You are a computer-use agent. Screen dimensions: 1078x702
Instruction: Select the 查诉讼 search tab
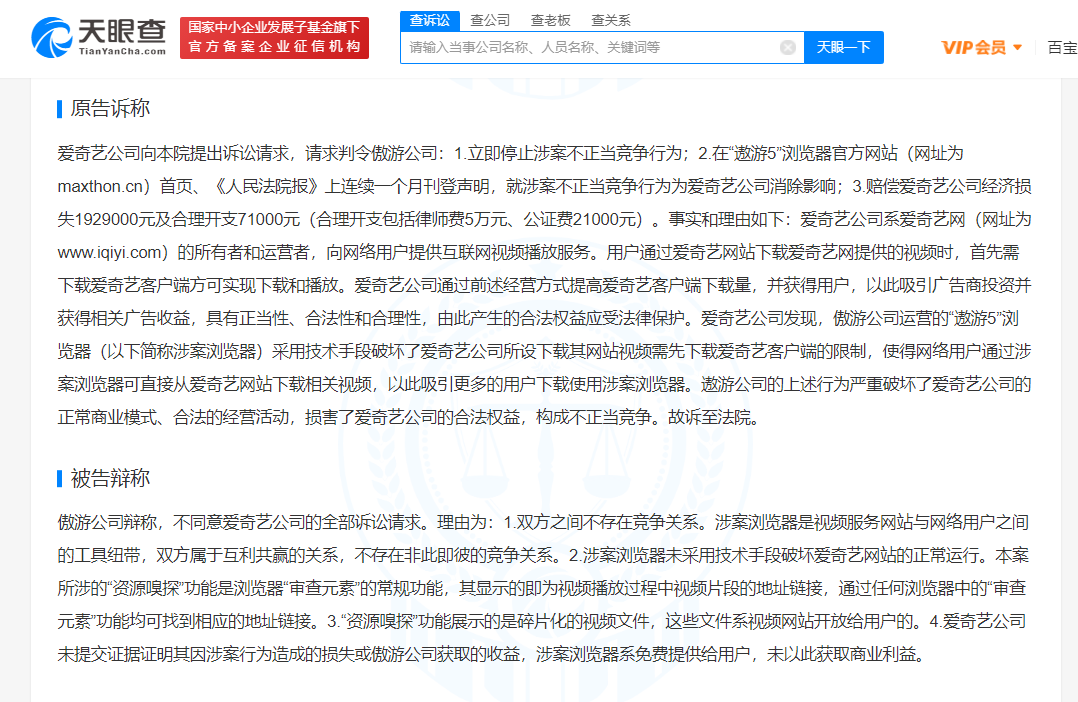click(430, 21)
